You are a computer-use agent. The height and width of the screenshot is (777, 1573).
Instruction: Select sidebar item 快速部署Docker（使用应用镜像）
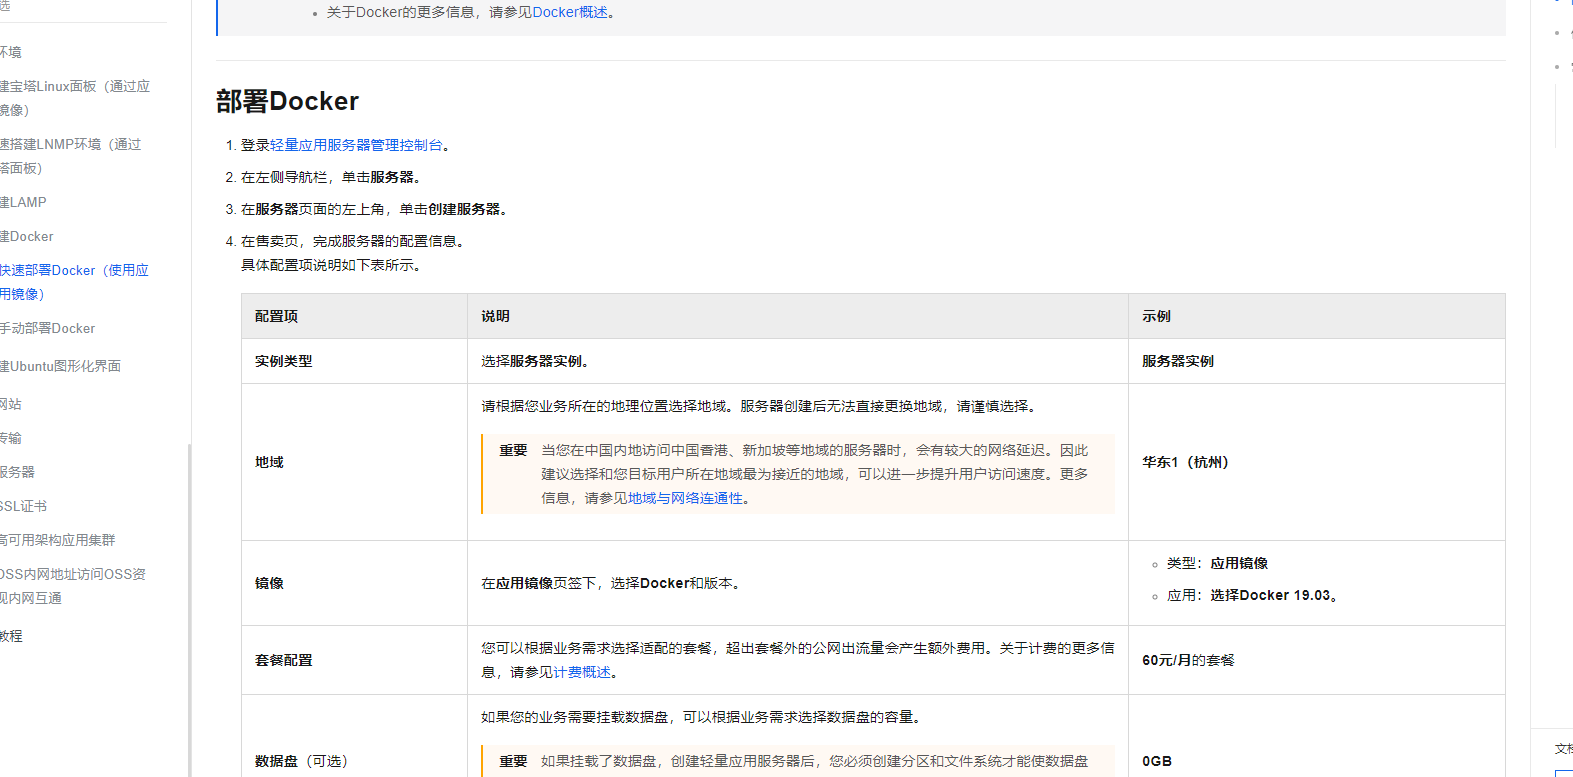[x=74, y=282]
